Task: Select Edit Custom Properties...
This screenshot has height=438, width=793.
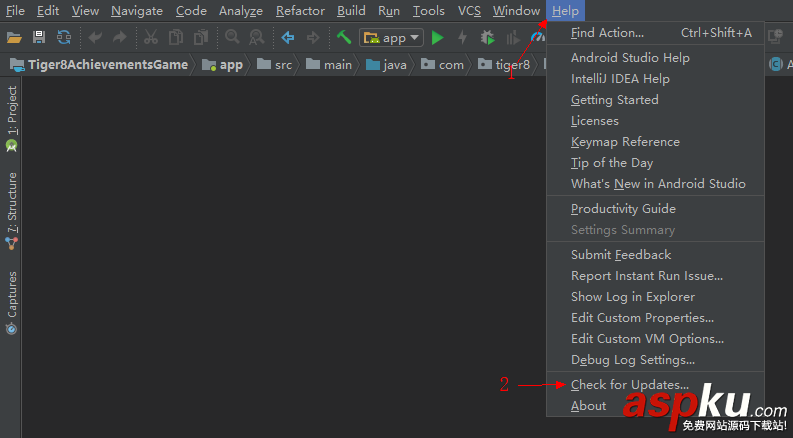Action: coord(655,318)
